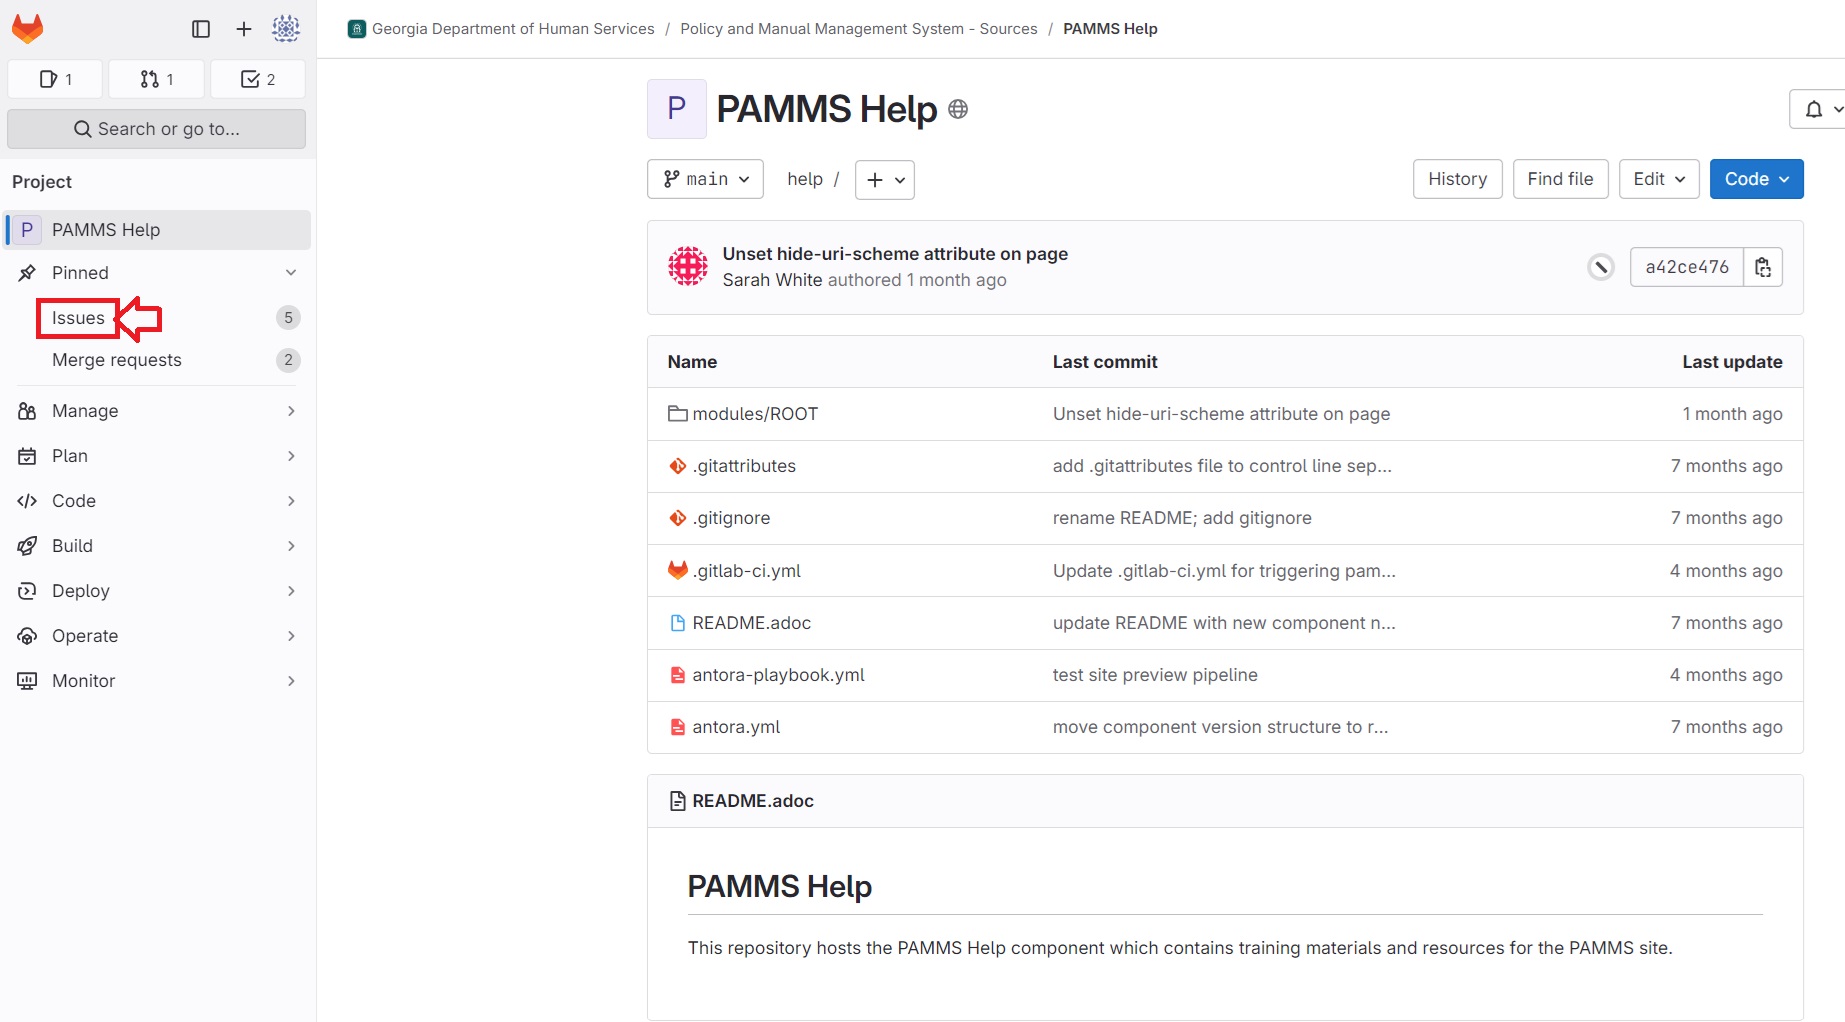The width and height of the screenshot is (1845, 1022).
Task: Open the user avatar menu
Action: [x=286, y=29]
